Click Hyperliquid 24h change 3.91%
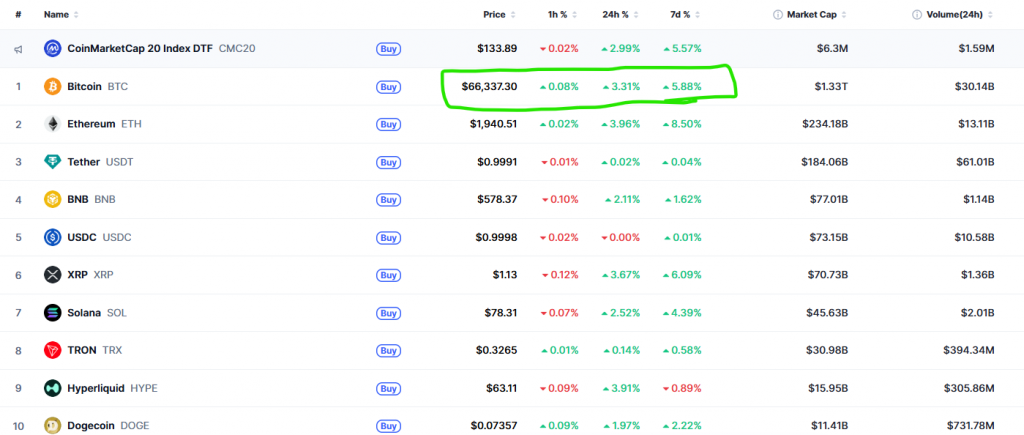Image resolution: width=1024 pixels, height=435 pixels. (x=620, y=389)
